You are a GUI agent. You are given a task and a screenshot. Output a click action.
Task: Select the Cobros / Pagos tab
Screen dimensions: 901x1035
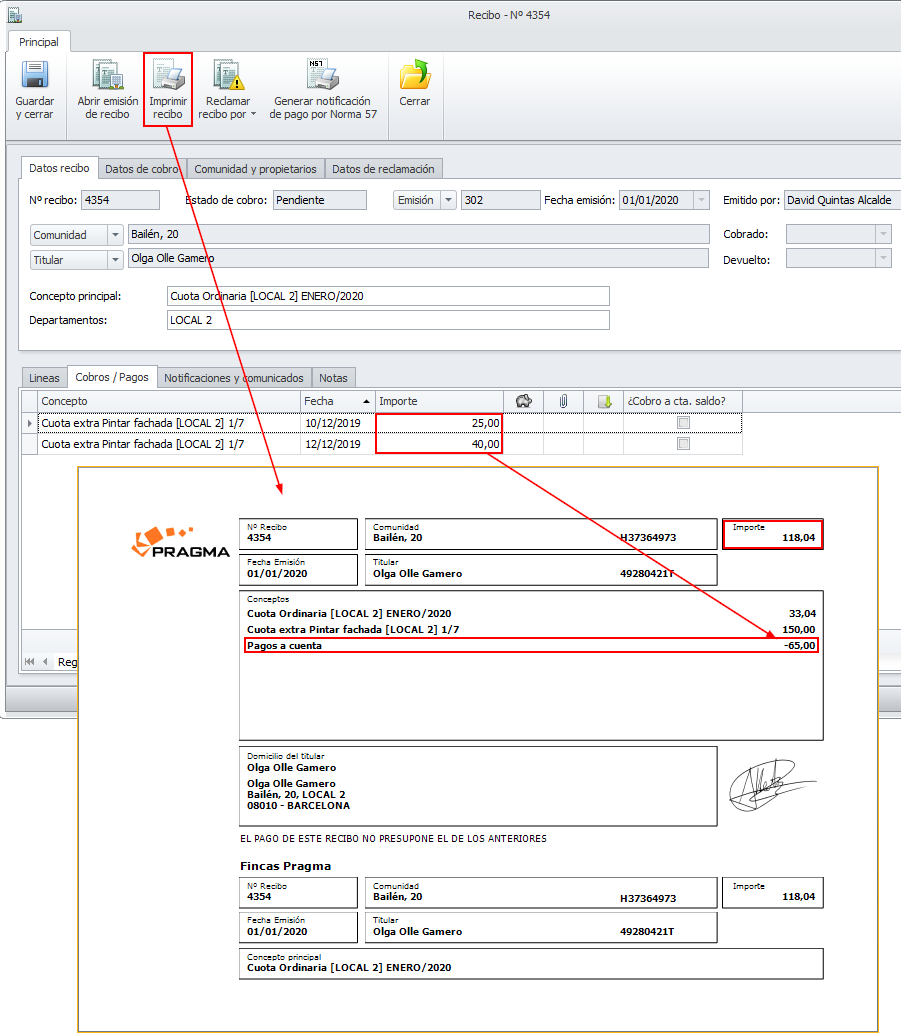click(112, 377)
